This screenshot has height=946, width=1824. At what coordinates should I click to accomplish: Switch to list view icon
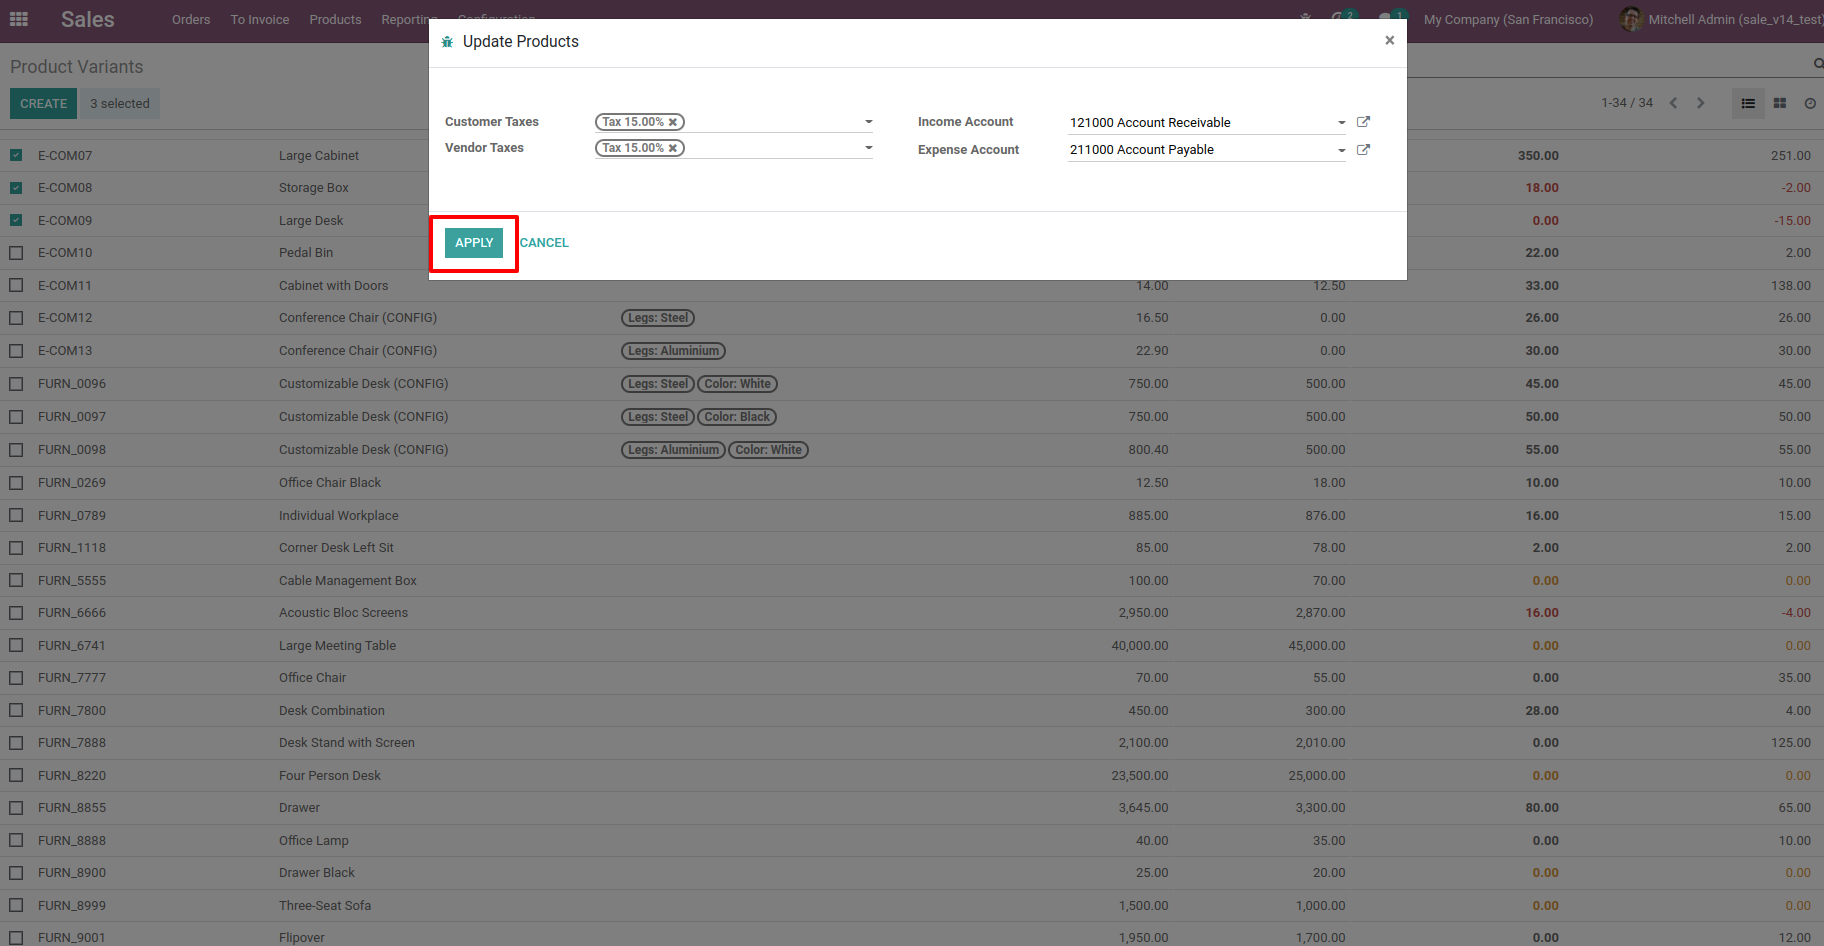(1748, 103)
